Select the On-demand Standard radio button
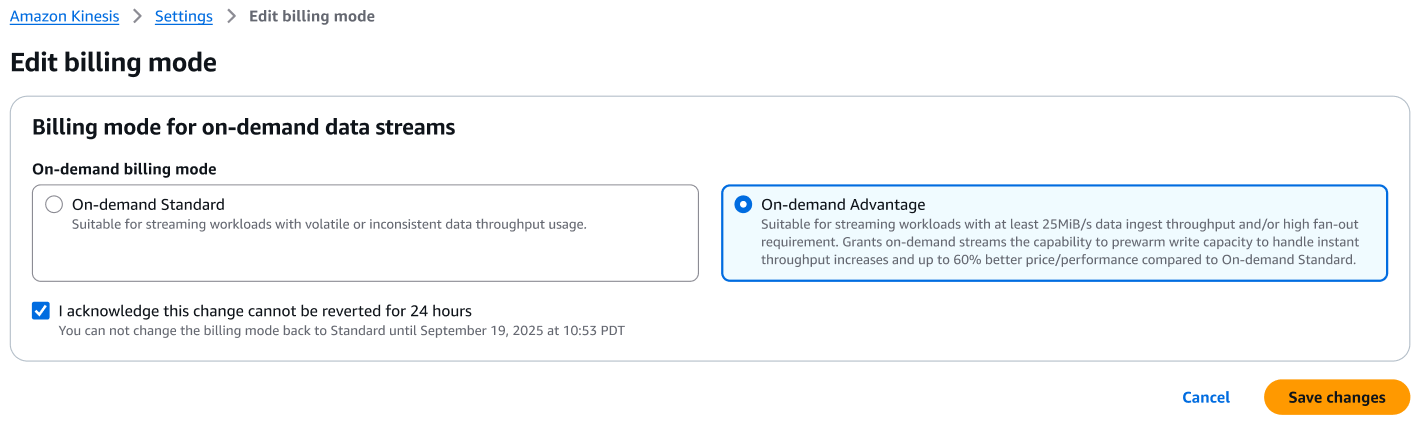Viewport: 1422px width, 429px height. (54, 204)
